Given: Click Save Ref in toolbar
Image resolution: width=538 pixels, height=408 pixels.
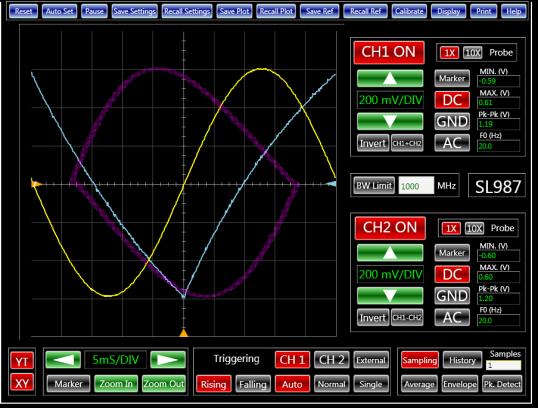Looking at the screenshot, I should [x=319, y=11].
